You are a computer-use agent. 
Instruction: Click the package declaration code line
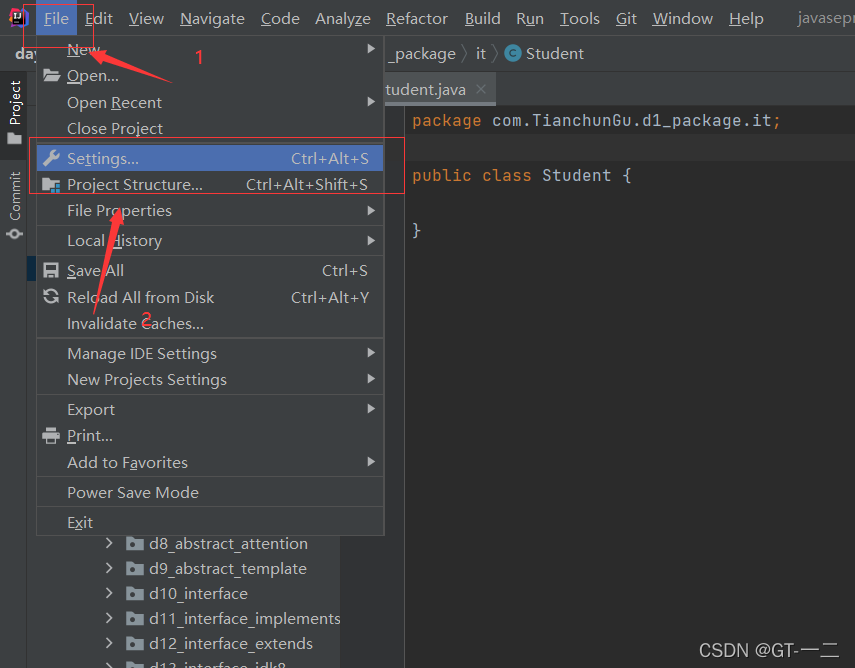point(597,121)
